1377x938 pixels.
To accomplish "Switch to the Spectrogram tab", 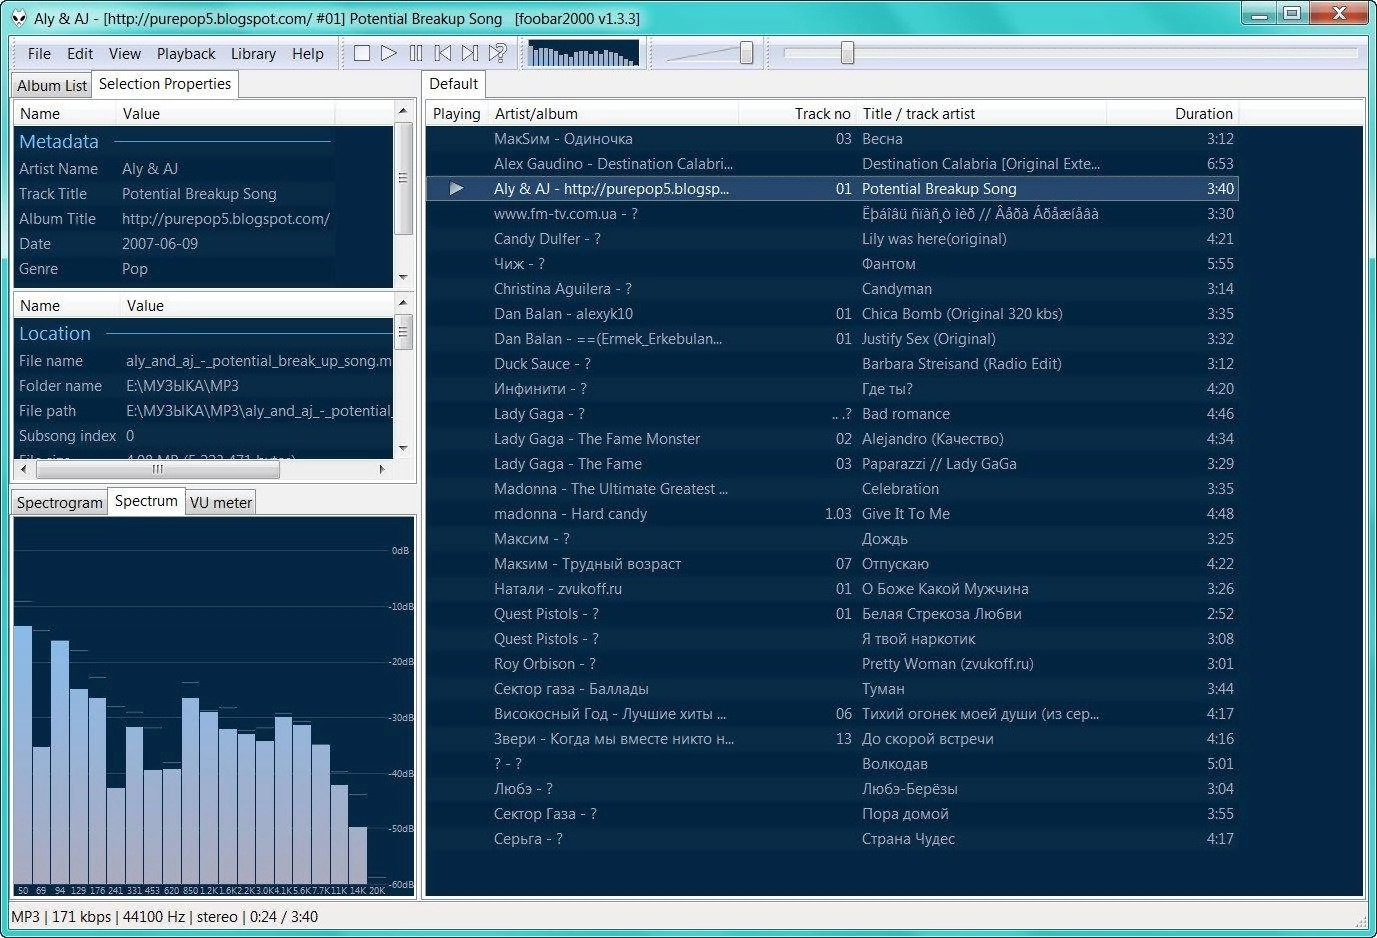I will 60,503.
